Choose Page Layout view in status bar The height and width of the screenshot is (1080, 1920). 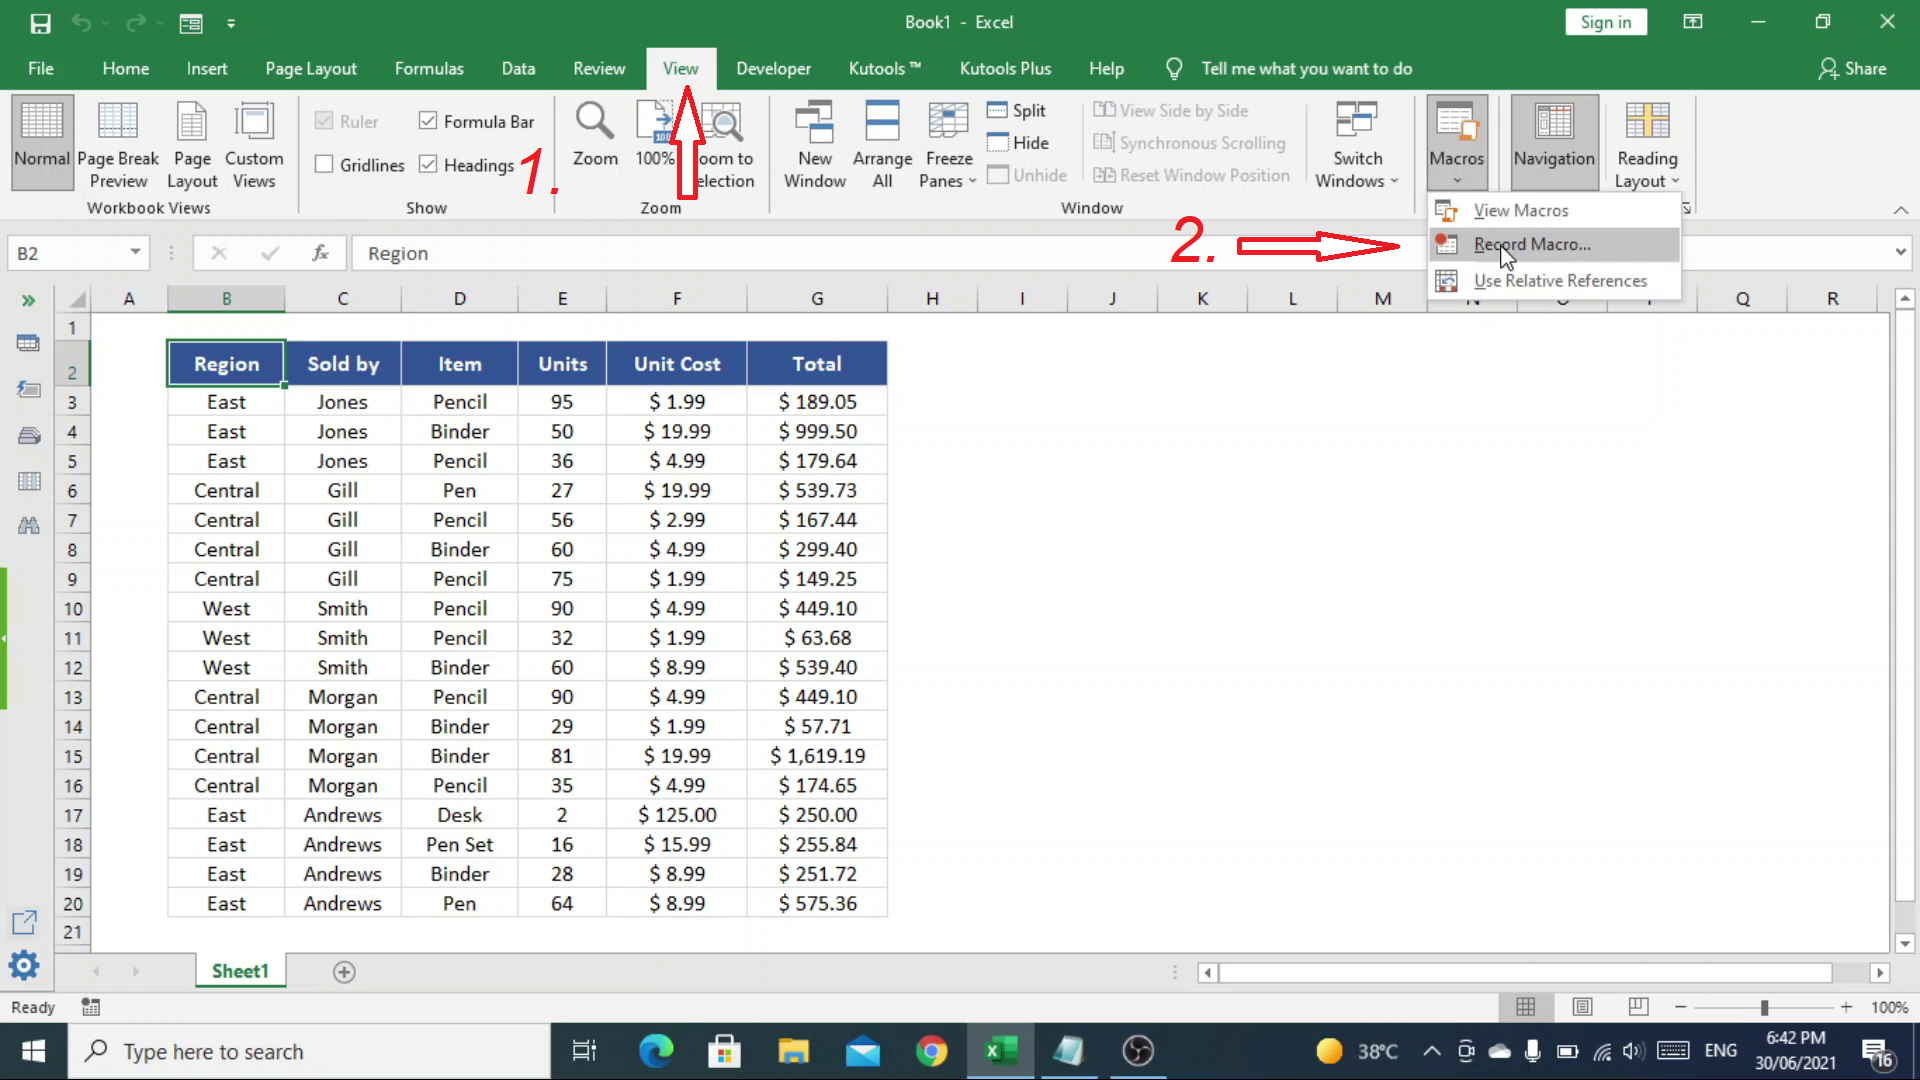pyautogui.click(x=1581, y=1007)
